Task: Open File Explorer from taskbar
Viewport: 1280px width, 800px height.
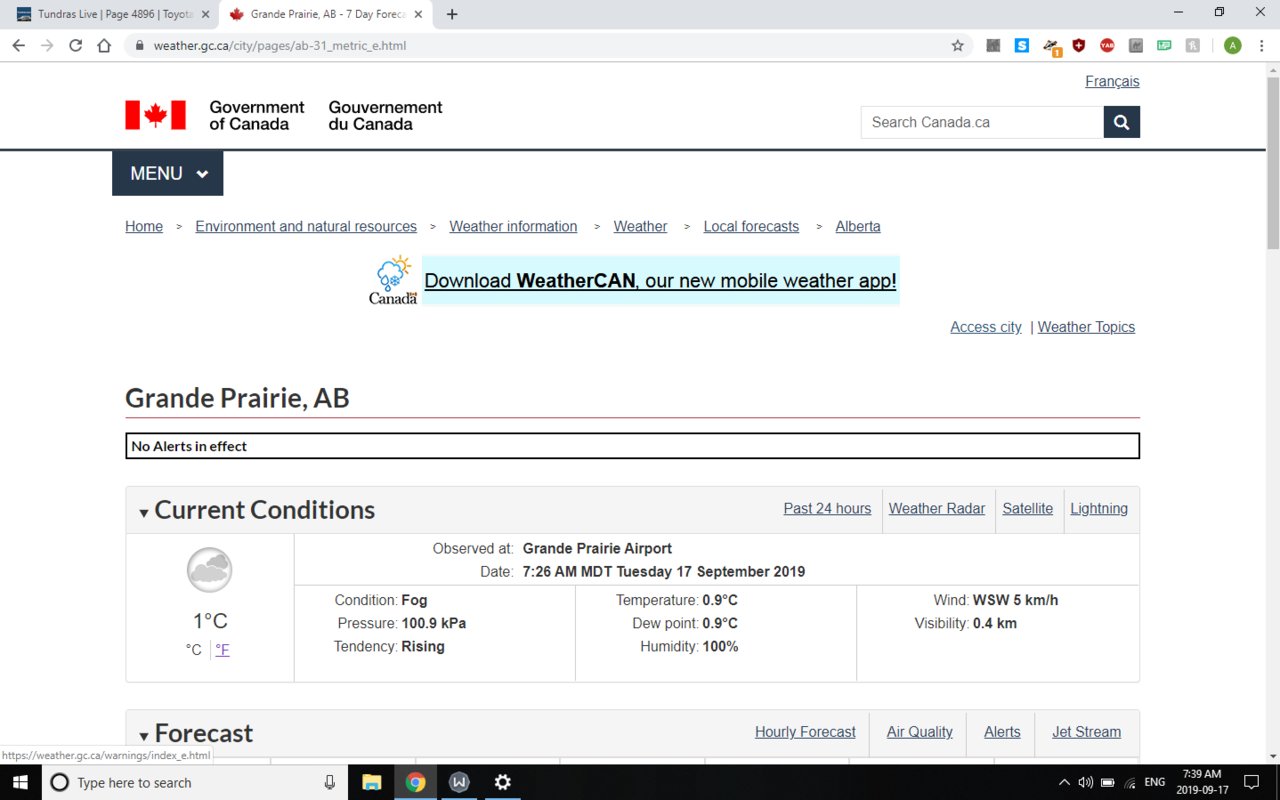Action: point(371,782)
